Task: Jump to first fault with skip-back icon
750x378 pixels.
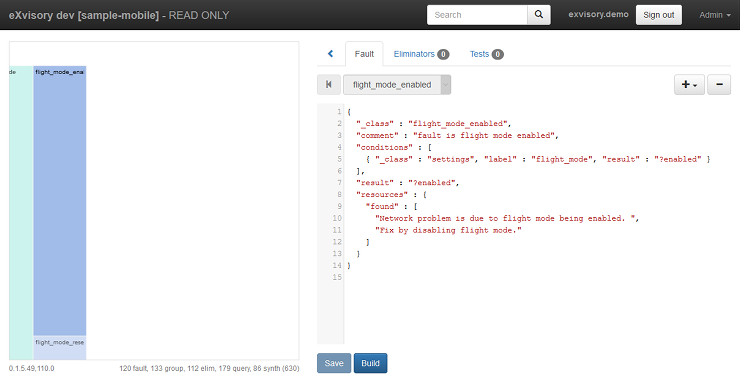Action: click(329, 85)
